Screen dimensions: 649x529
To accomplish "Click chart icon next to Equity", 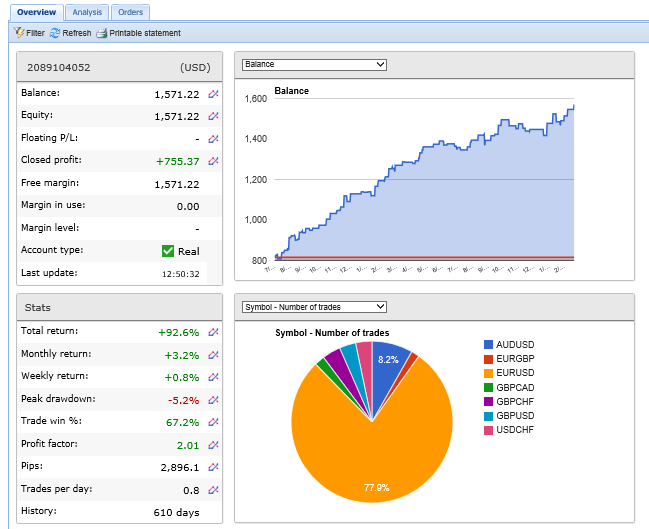I will [213, 116].
